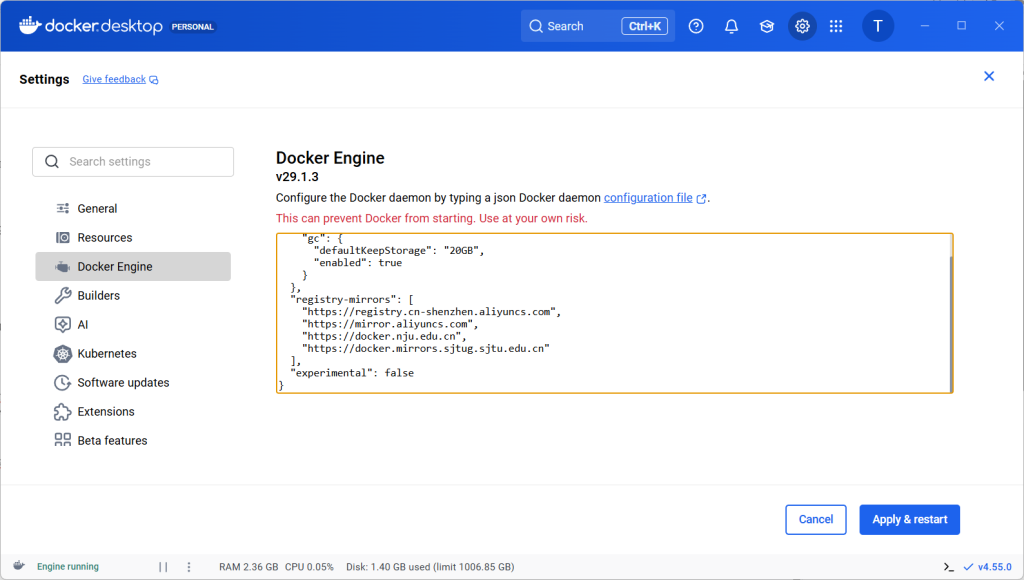
Task: Open the apps grid menu icon
Action: (x=836, y=26)
